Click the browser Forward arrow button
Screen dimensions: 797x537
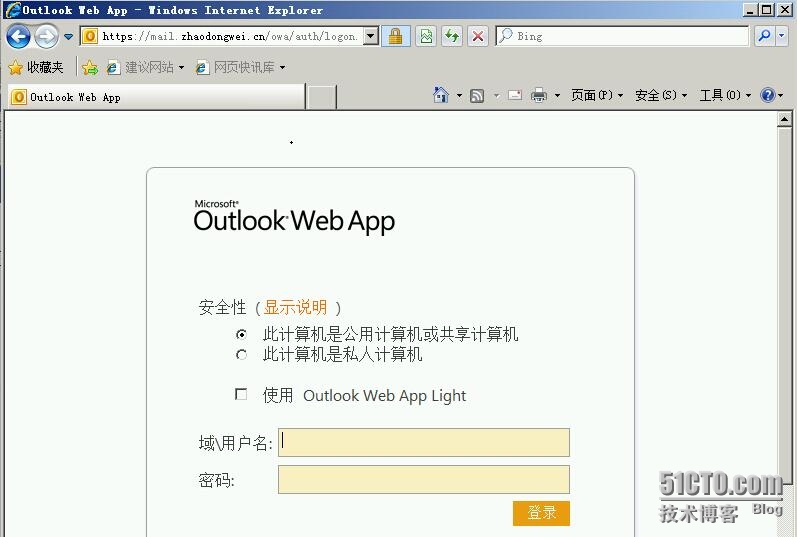[x=46, y=36]
